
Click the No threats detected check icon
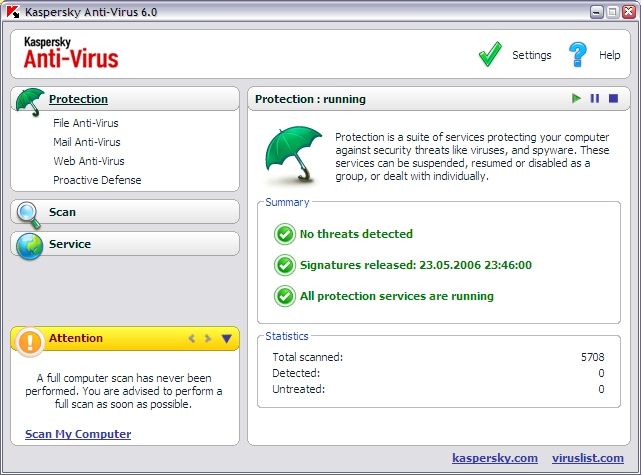pos(285,234)
